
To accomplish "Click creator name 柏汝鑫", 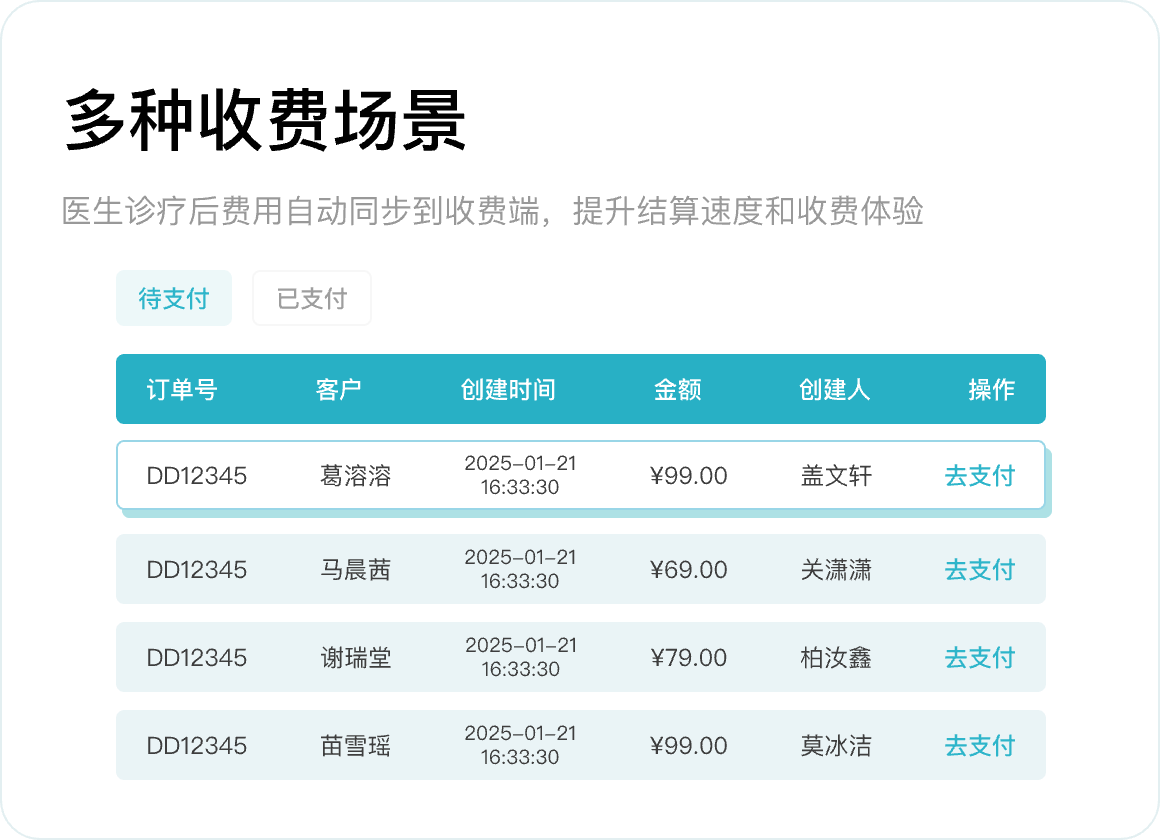I will [836, 658].
